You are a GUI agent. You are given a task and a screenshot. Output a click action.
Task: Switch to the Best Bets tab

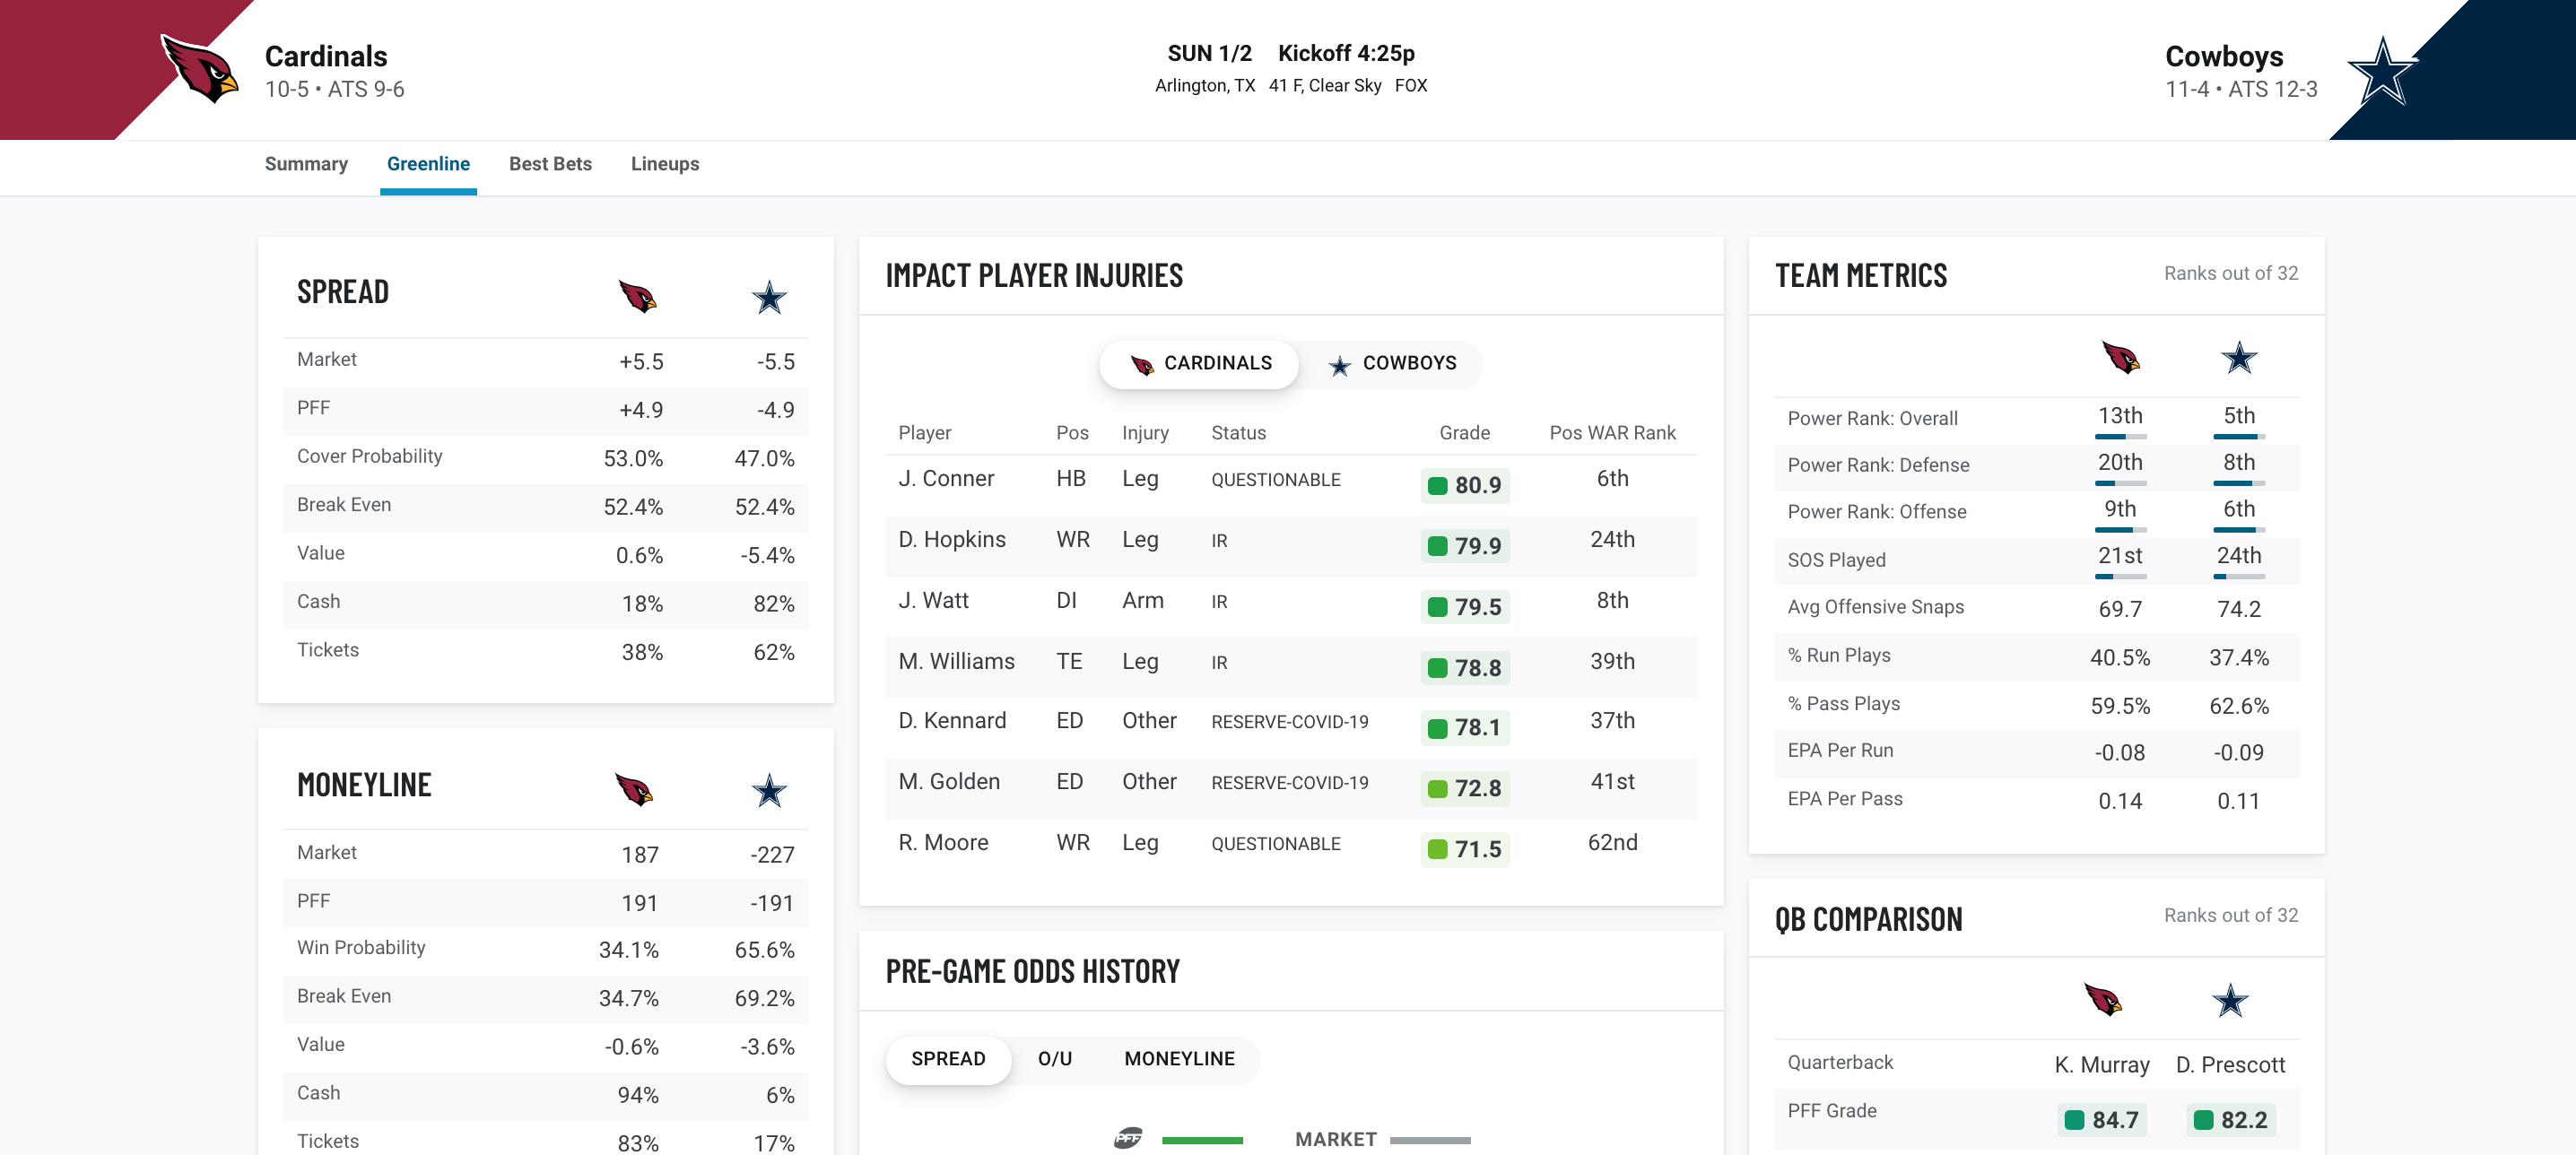(x=549, y=162)
